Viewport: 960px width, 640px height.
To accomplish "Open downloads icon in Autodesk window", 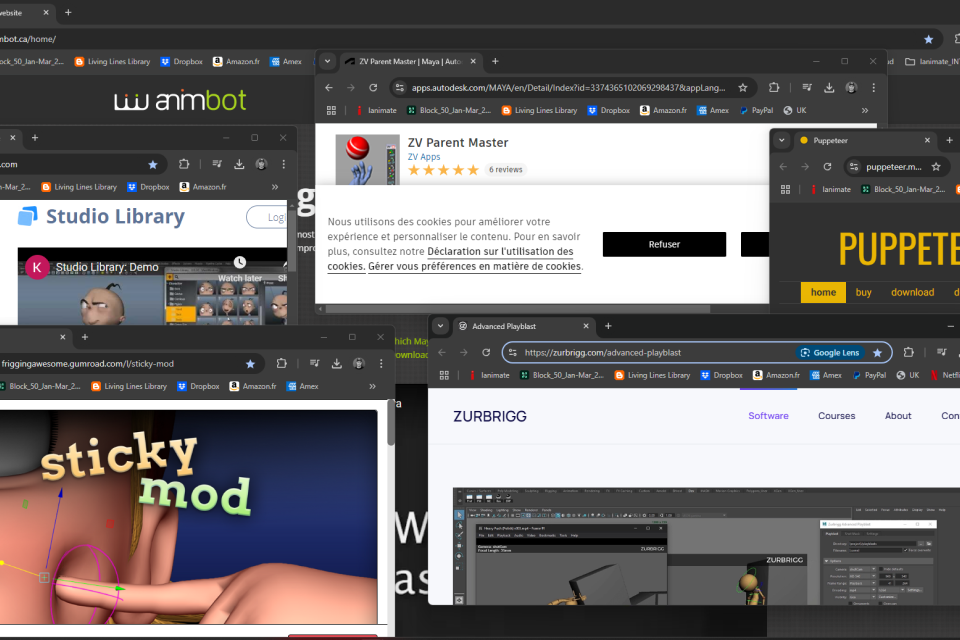I will (x=829, y=88).
